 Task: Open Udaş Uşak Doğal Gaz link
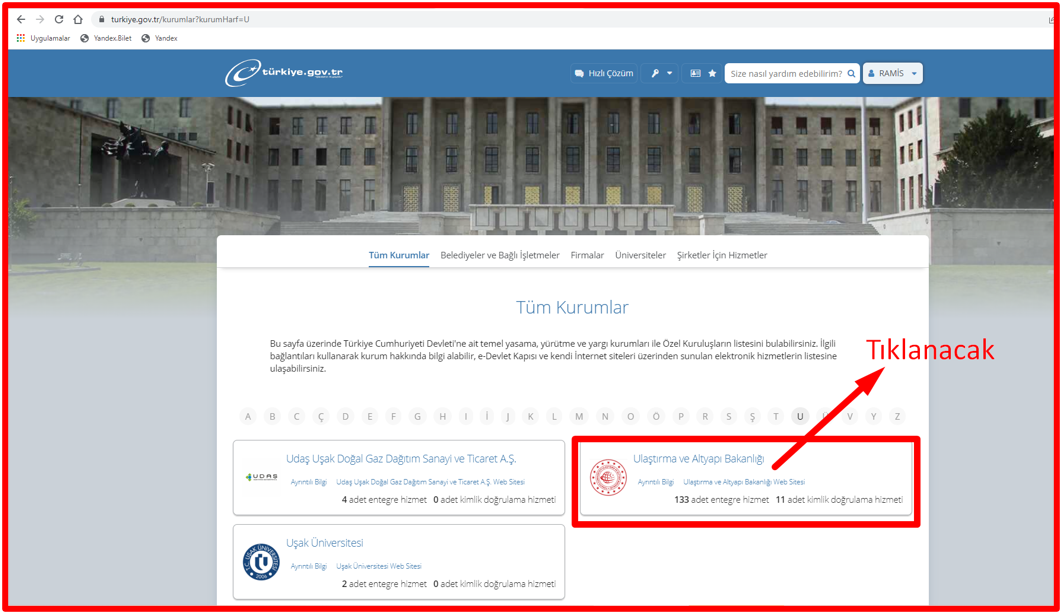(x=401, y=458)
